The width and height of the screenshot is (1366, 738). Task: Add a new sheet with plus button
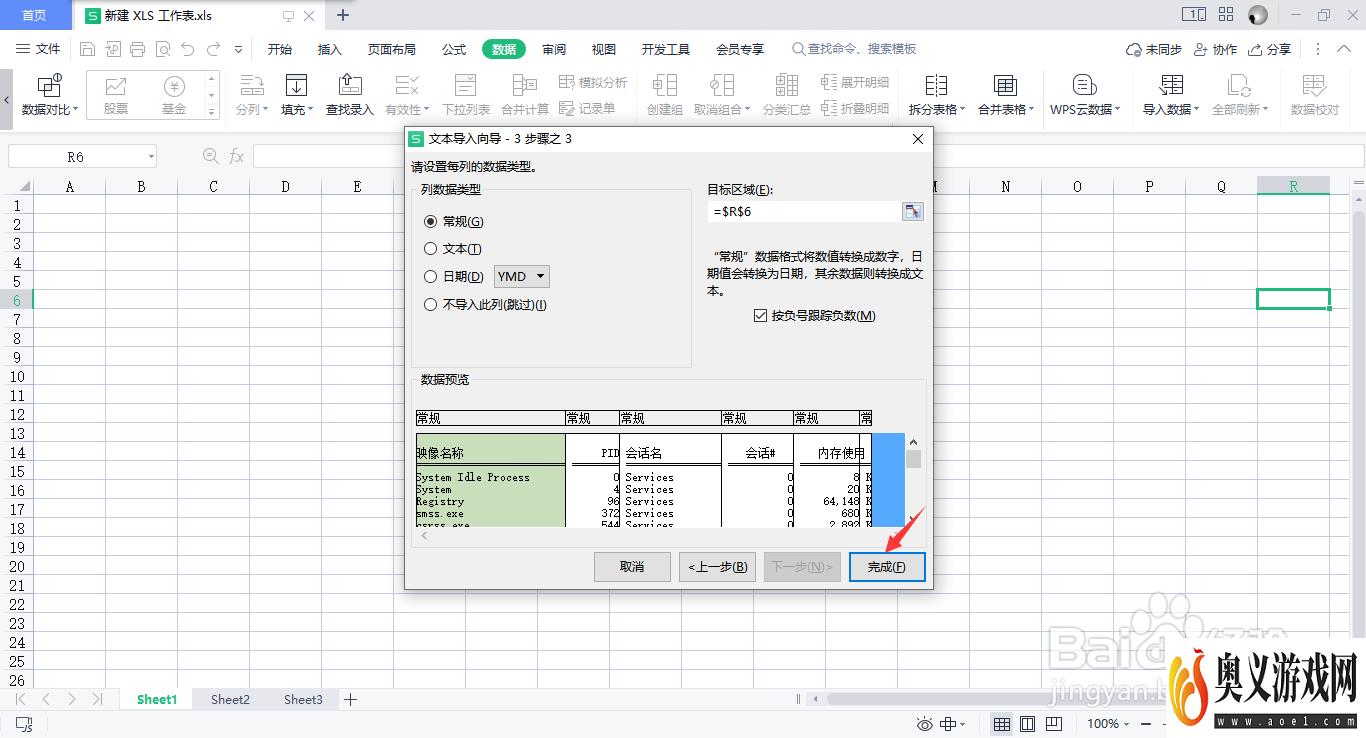(x=351, y=700)
